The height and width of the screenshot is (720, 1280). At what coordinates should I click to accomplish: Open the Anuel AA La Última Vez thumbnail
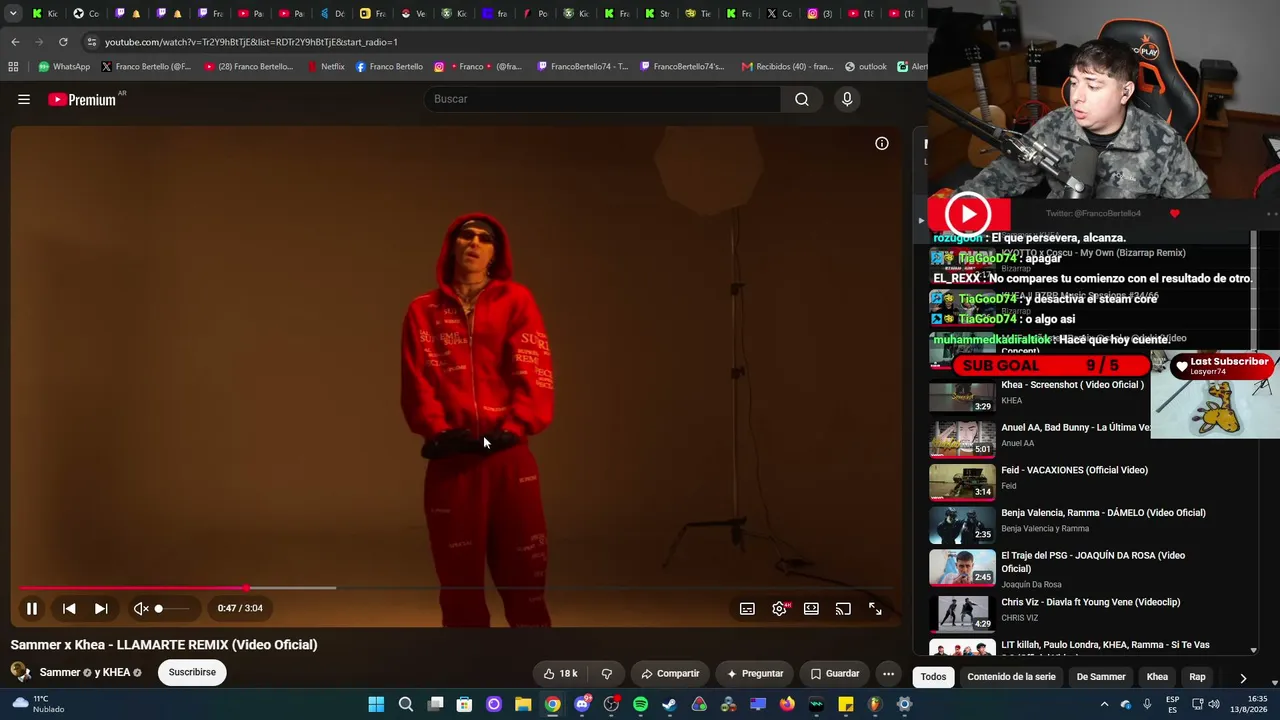click(962, 439)
